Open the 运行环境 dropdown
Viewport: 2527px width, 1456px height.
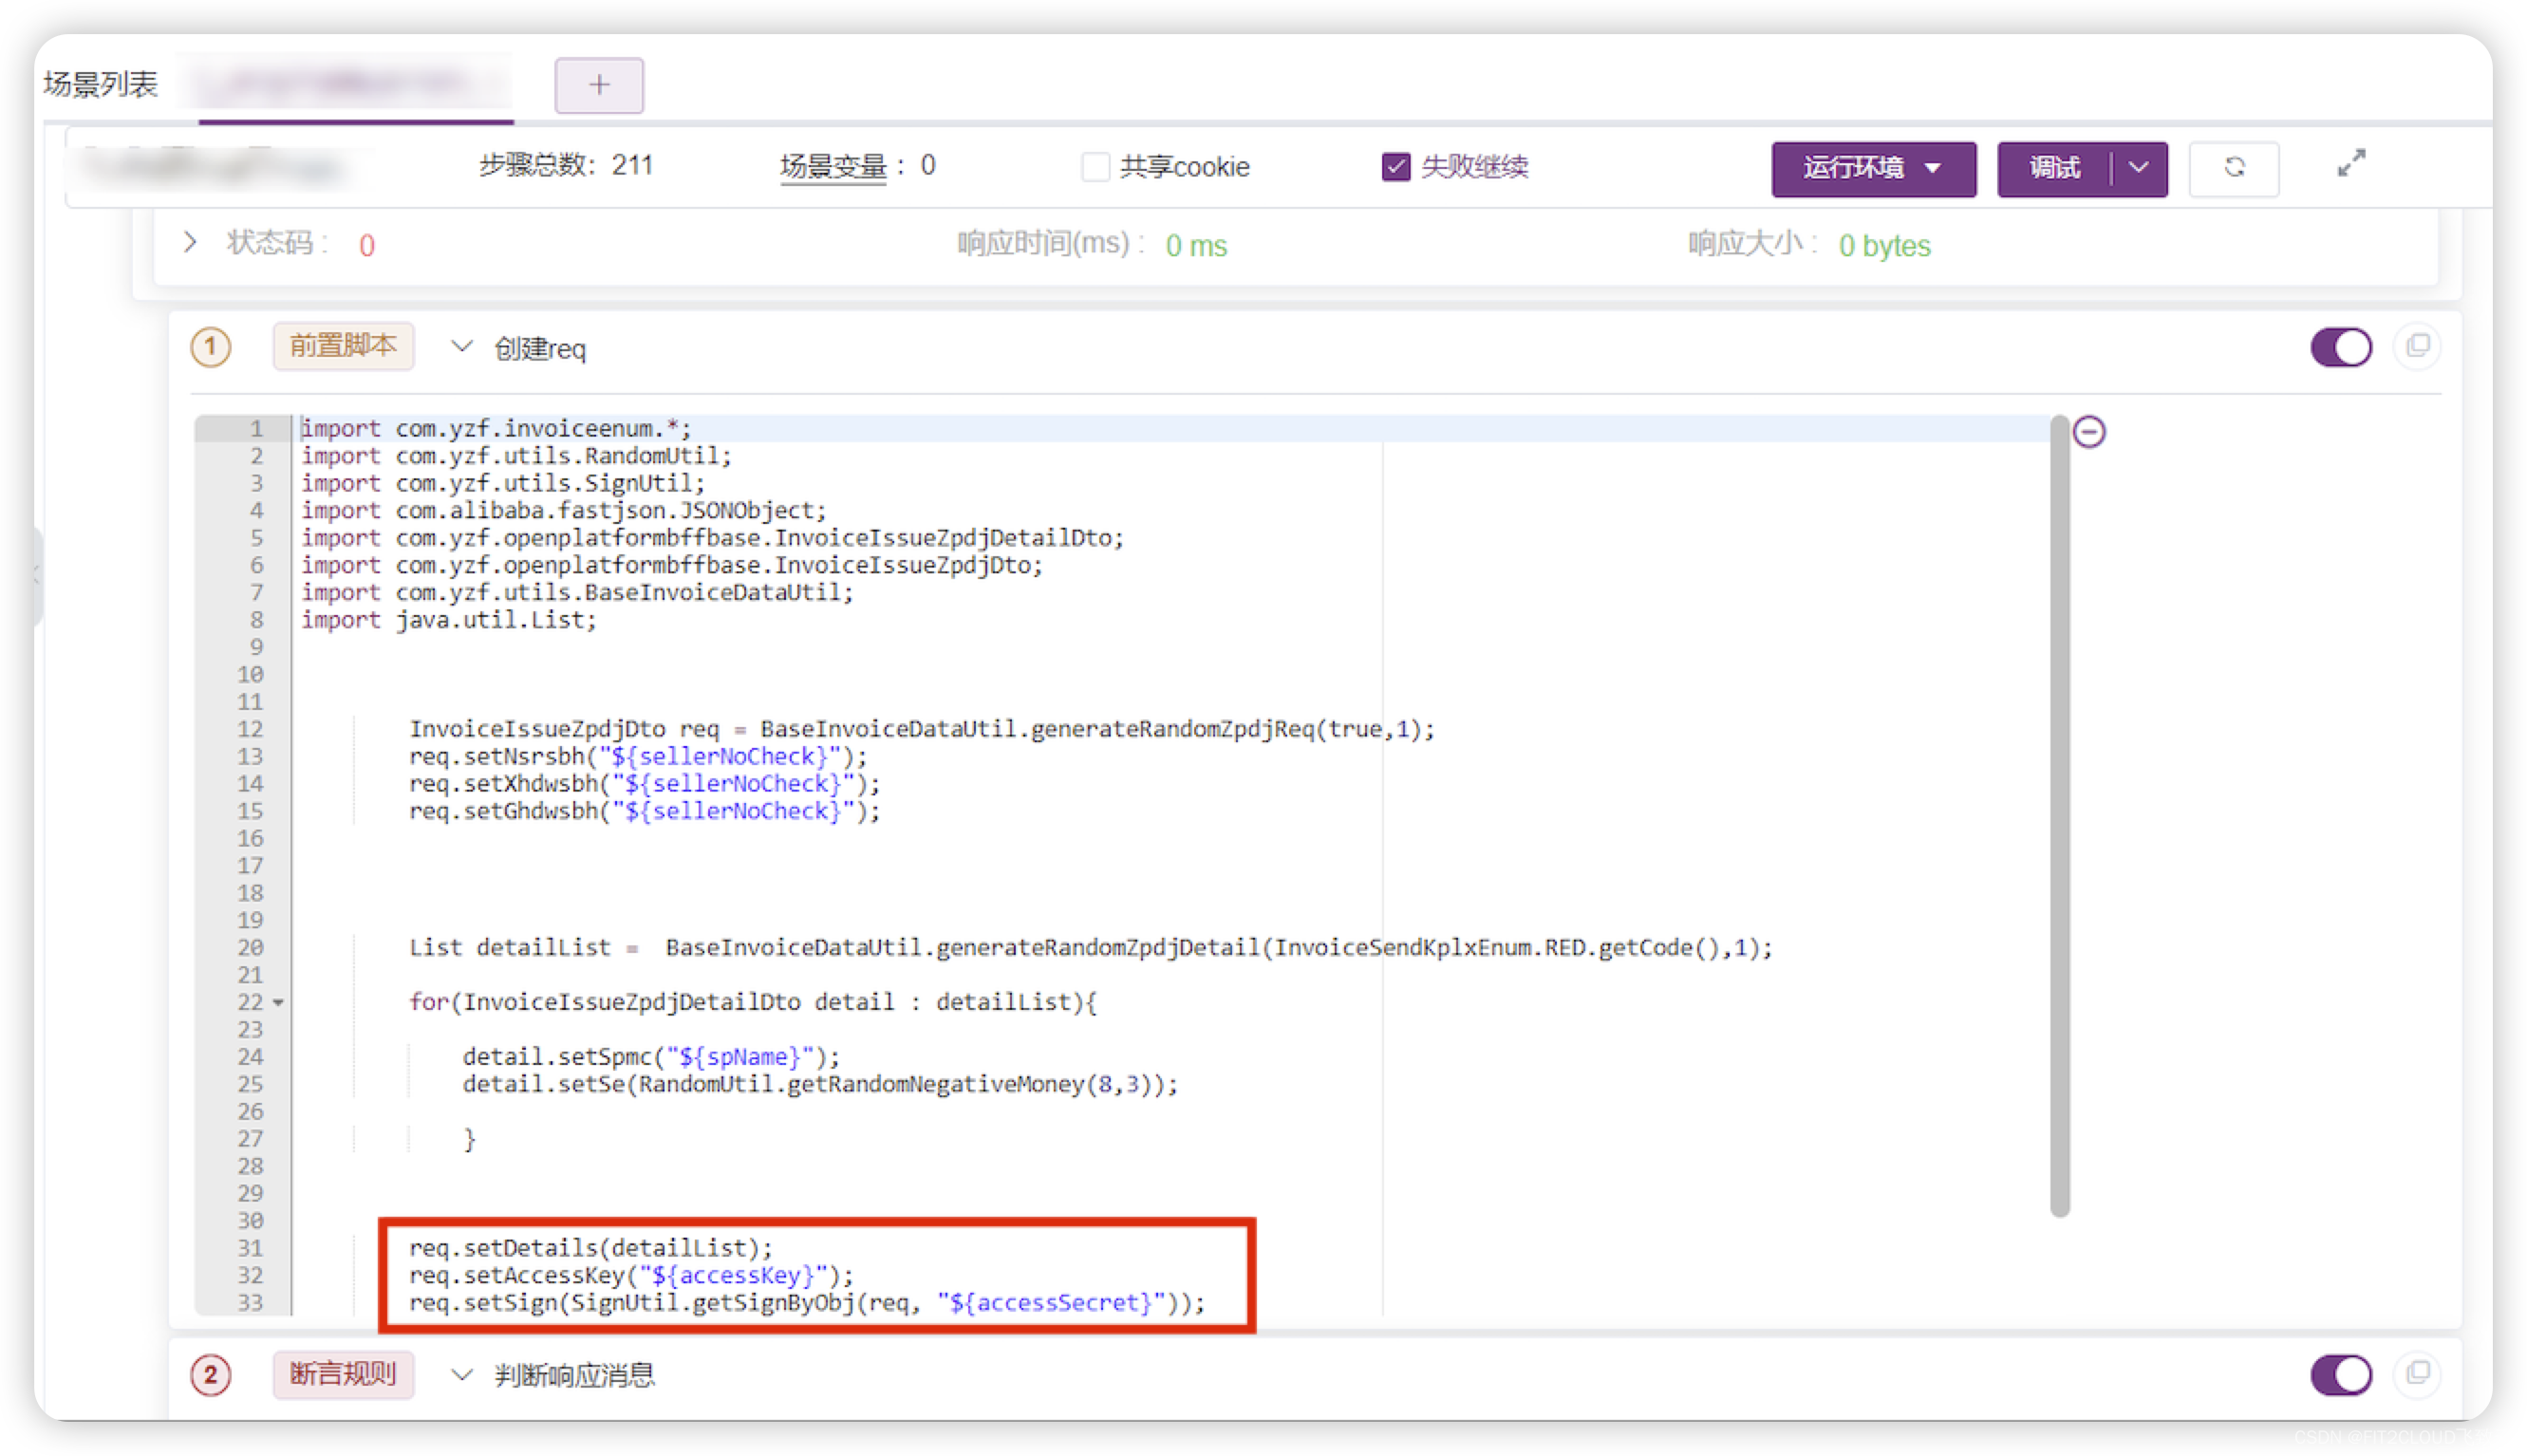[x=1872, y=168]
